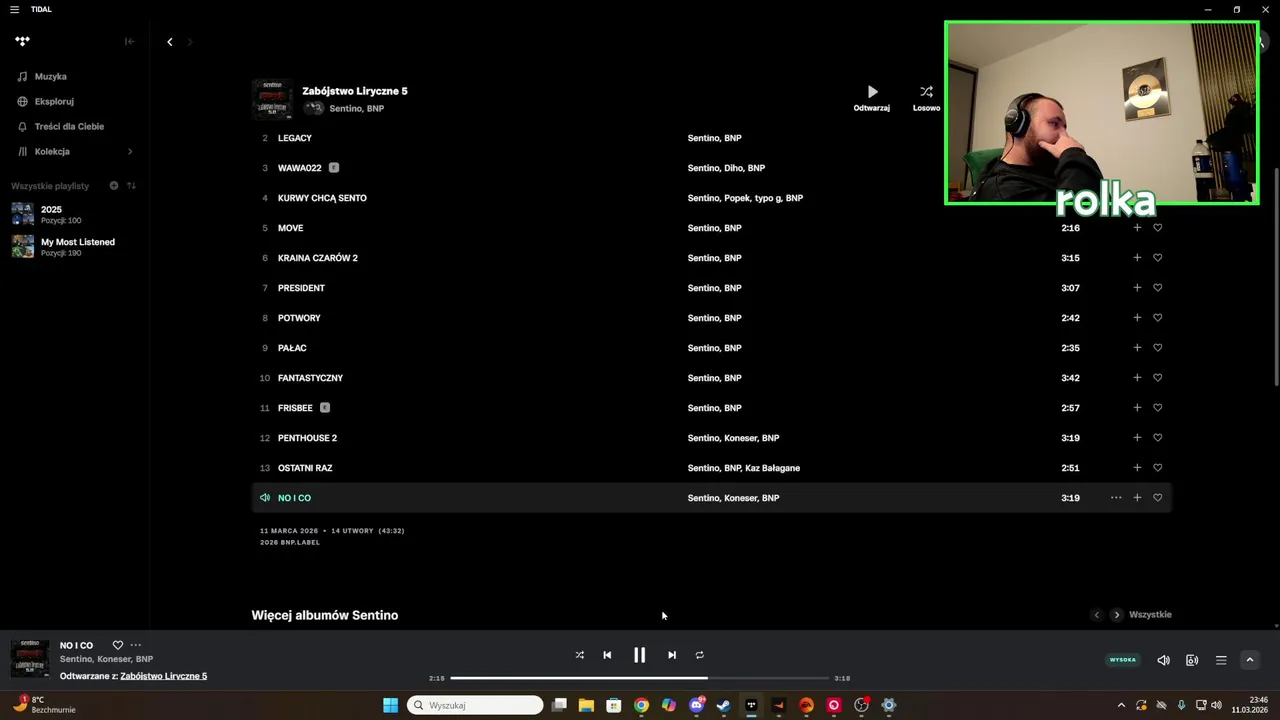The image size is (1280, 720).
Task: Like the track MOVE
Action: click(x=1158, y=228)
